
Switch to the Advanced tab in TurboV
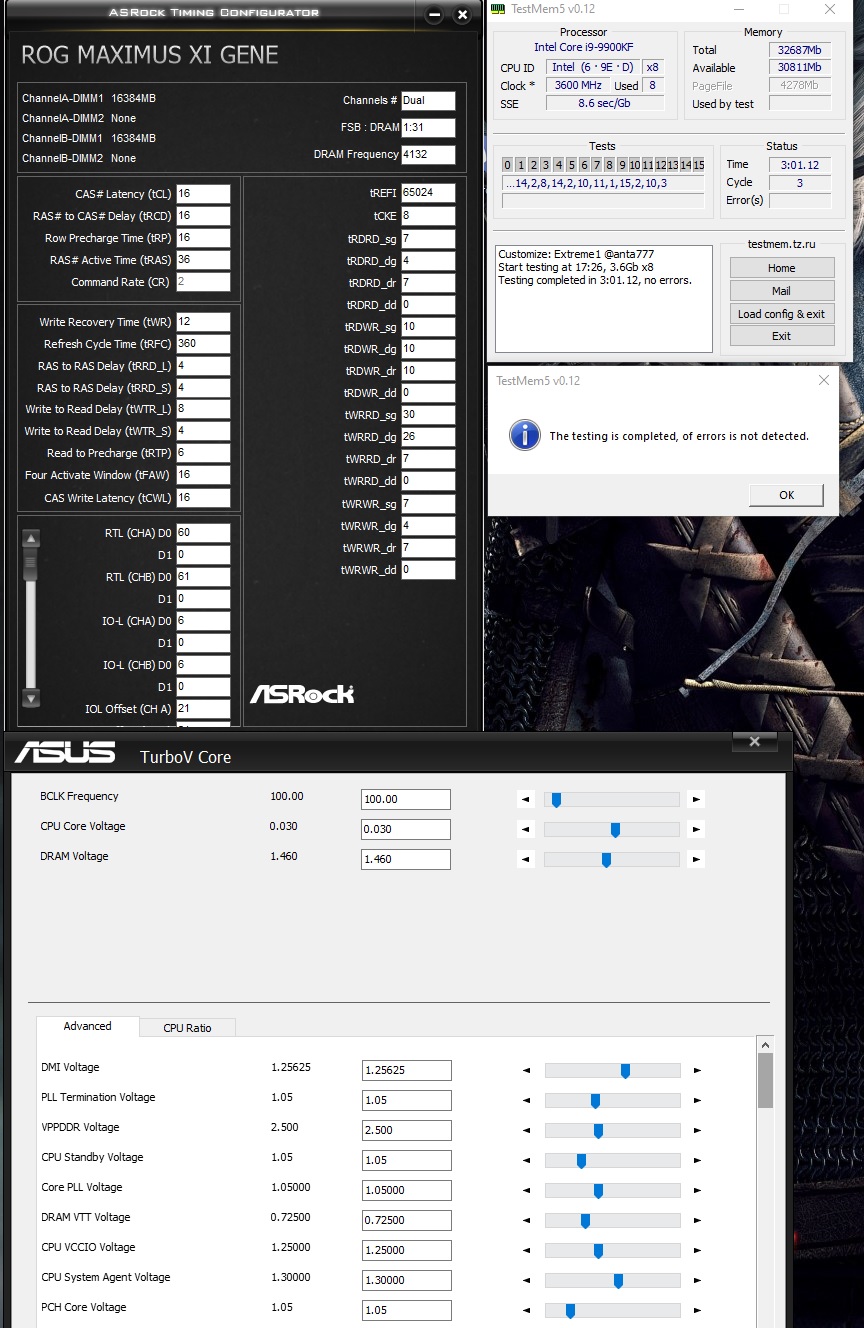(x=88, y=1026)
